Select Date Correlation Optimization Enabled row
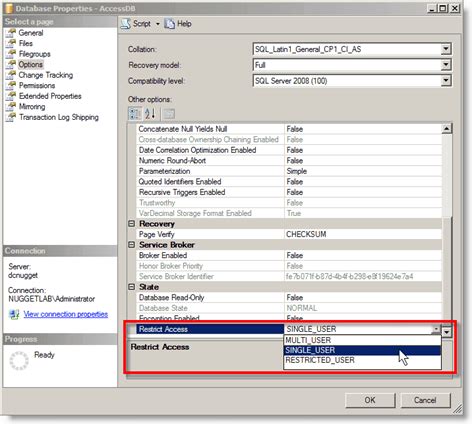The image size is (474, 426). (289, 150)
